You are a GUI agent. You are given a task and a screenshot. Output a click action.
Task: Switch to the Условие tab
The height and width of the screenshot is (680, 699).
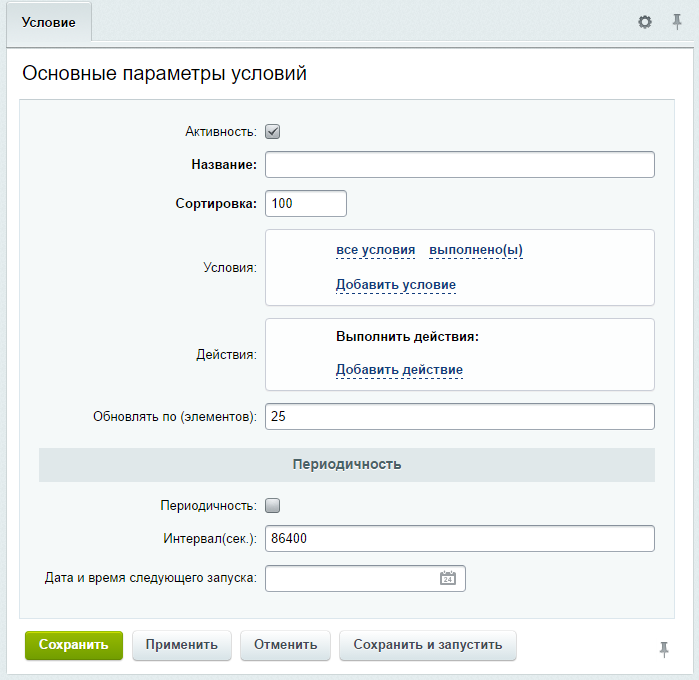[x=48, y=21]
